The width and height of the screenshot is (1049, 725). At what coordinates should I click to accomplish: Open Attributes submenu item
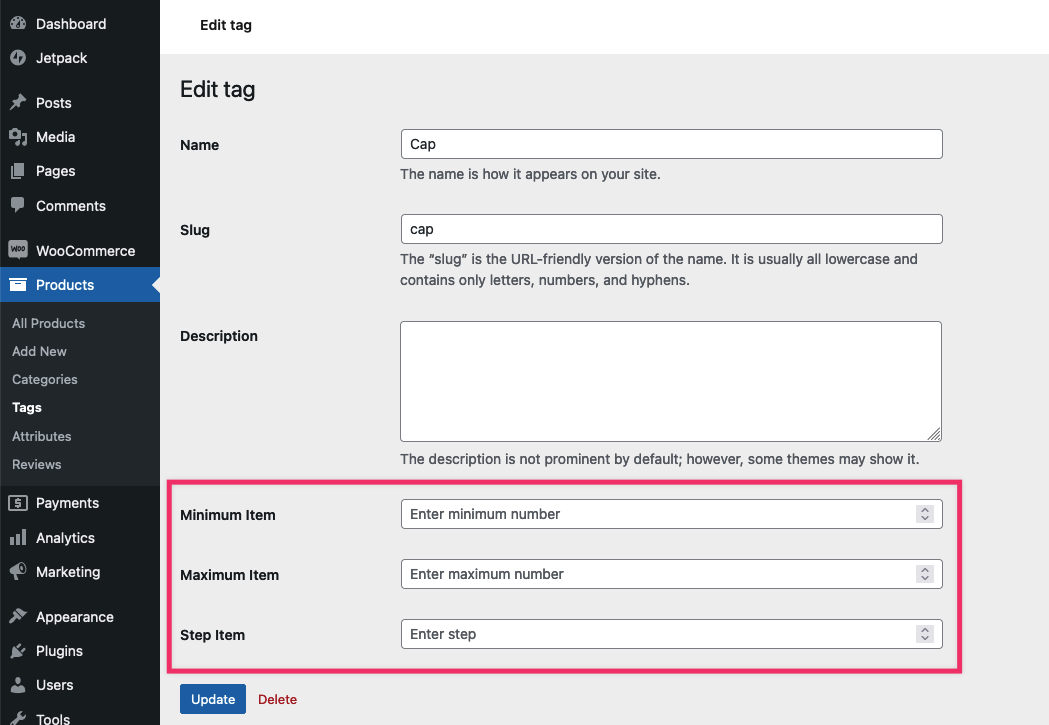(41, 436)
